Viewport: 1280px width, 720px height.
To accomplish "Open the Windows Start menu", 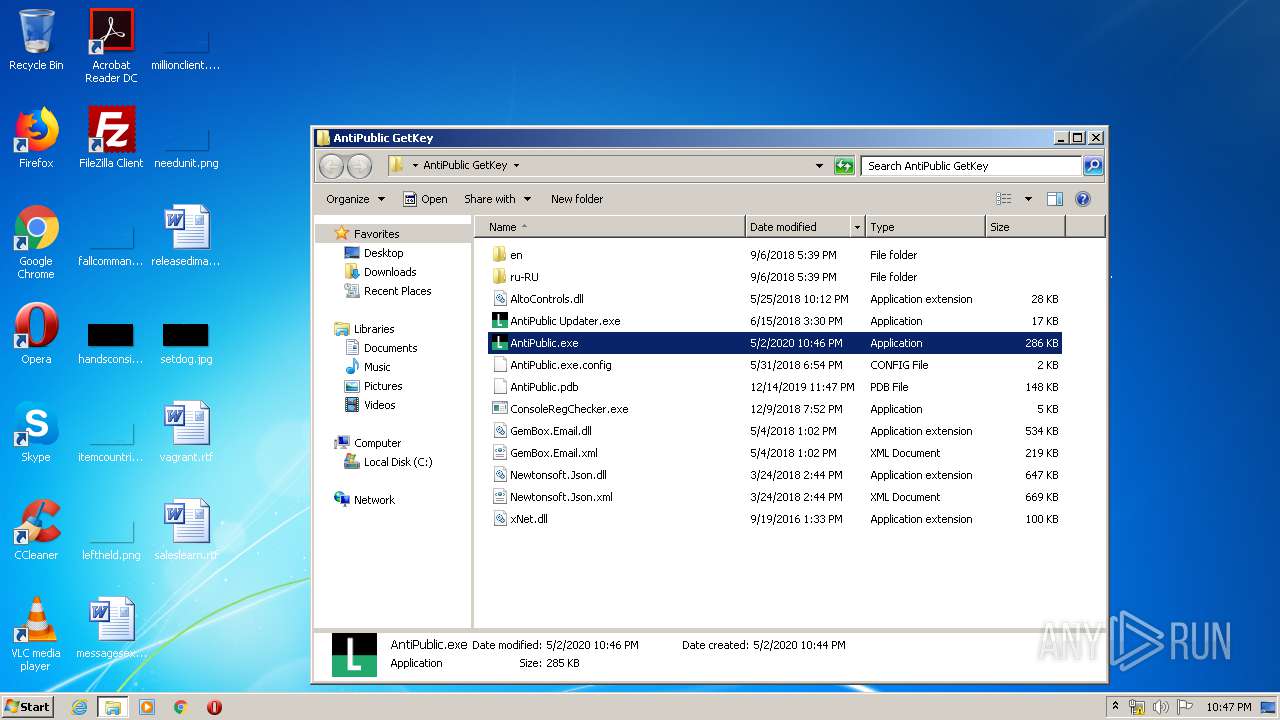I will point(28,706).
